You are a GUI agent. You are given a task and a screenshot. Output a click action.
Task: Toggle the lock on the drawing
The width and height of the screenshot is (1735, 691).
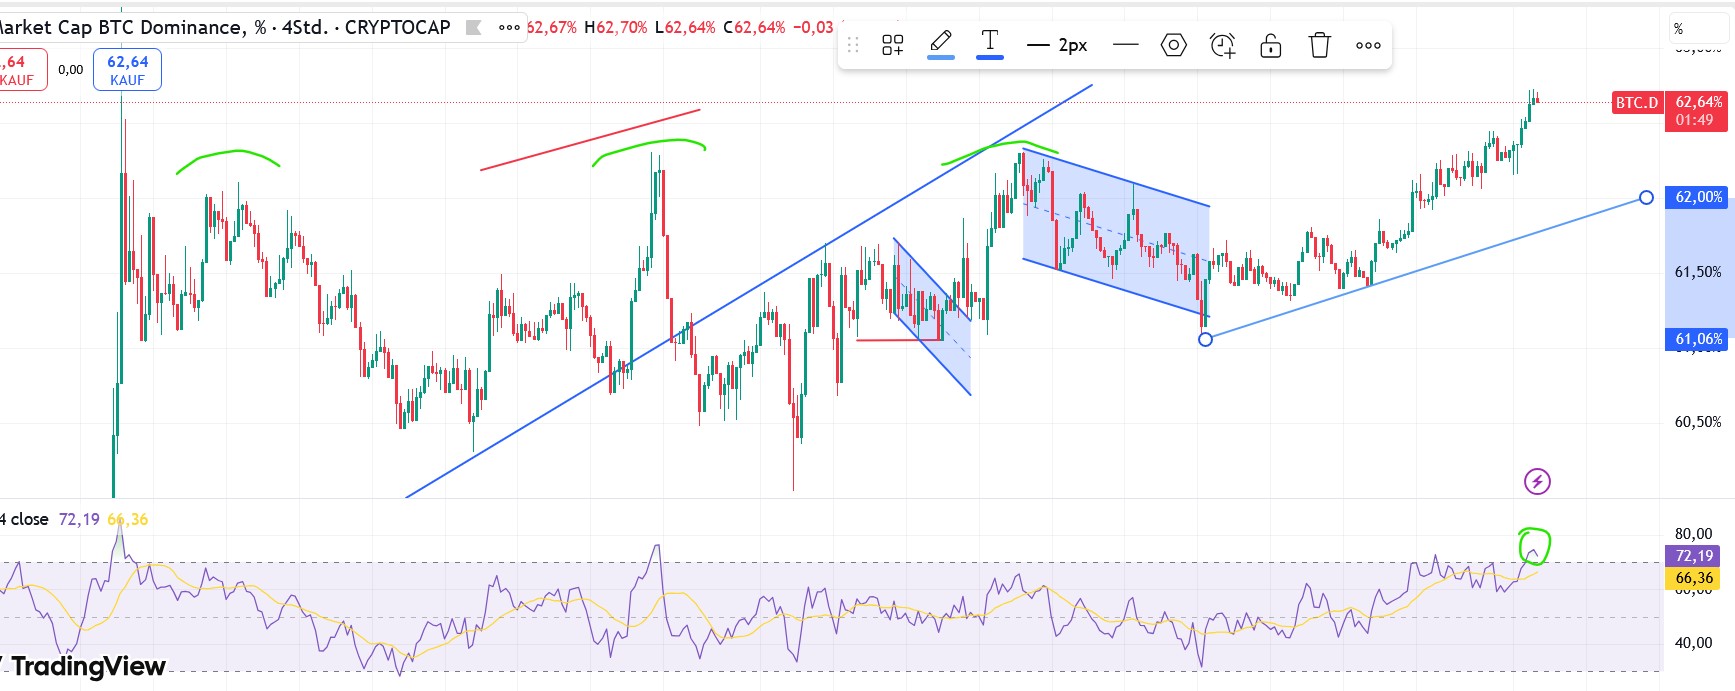(1271, 45)
